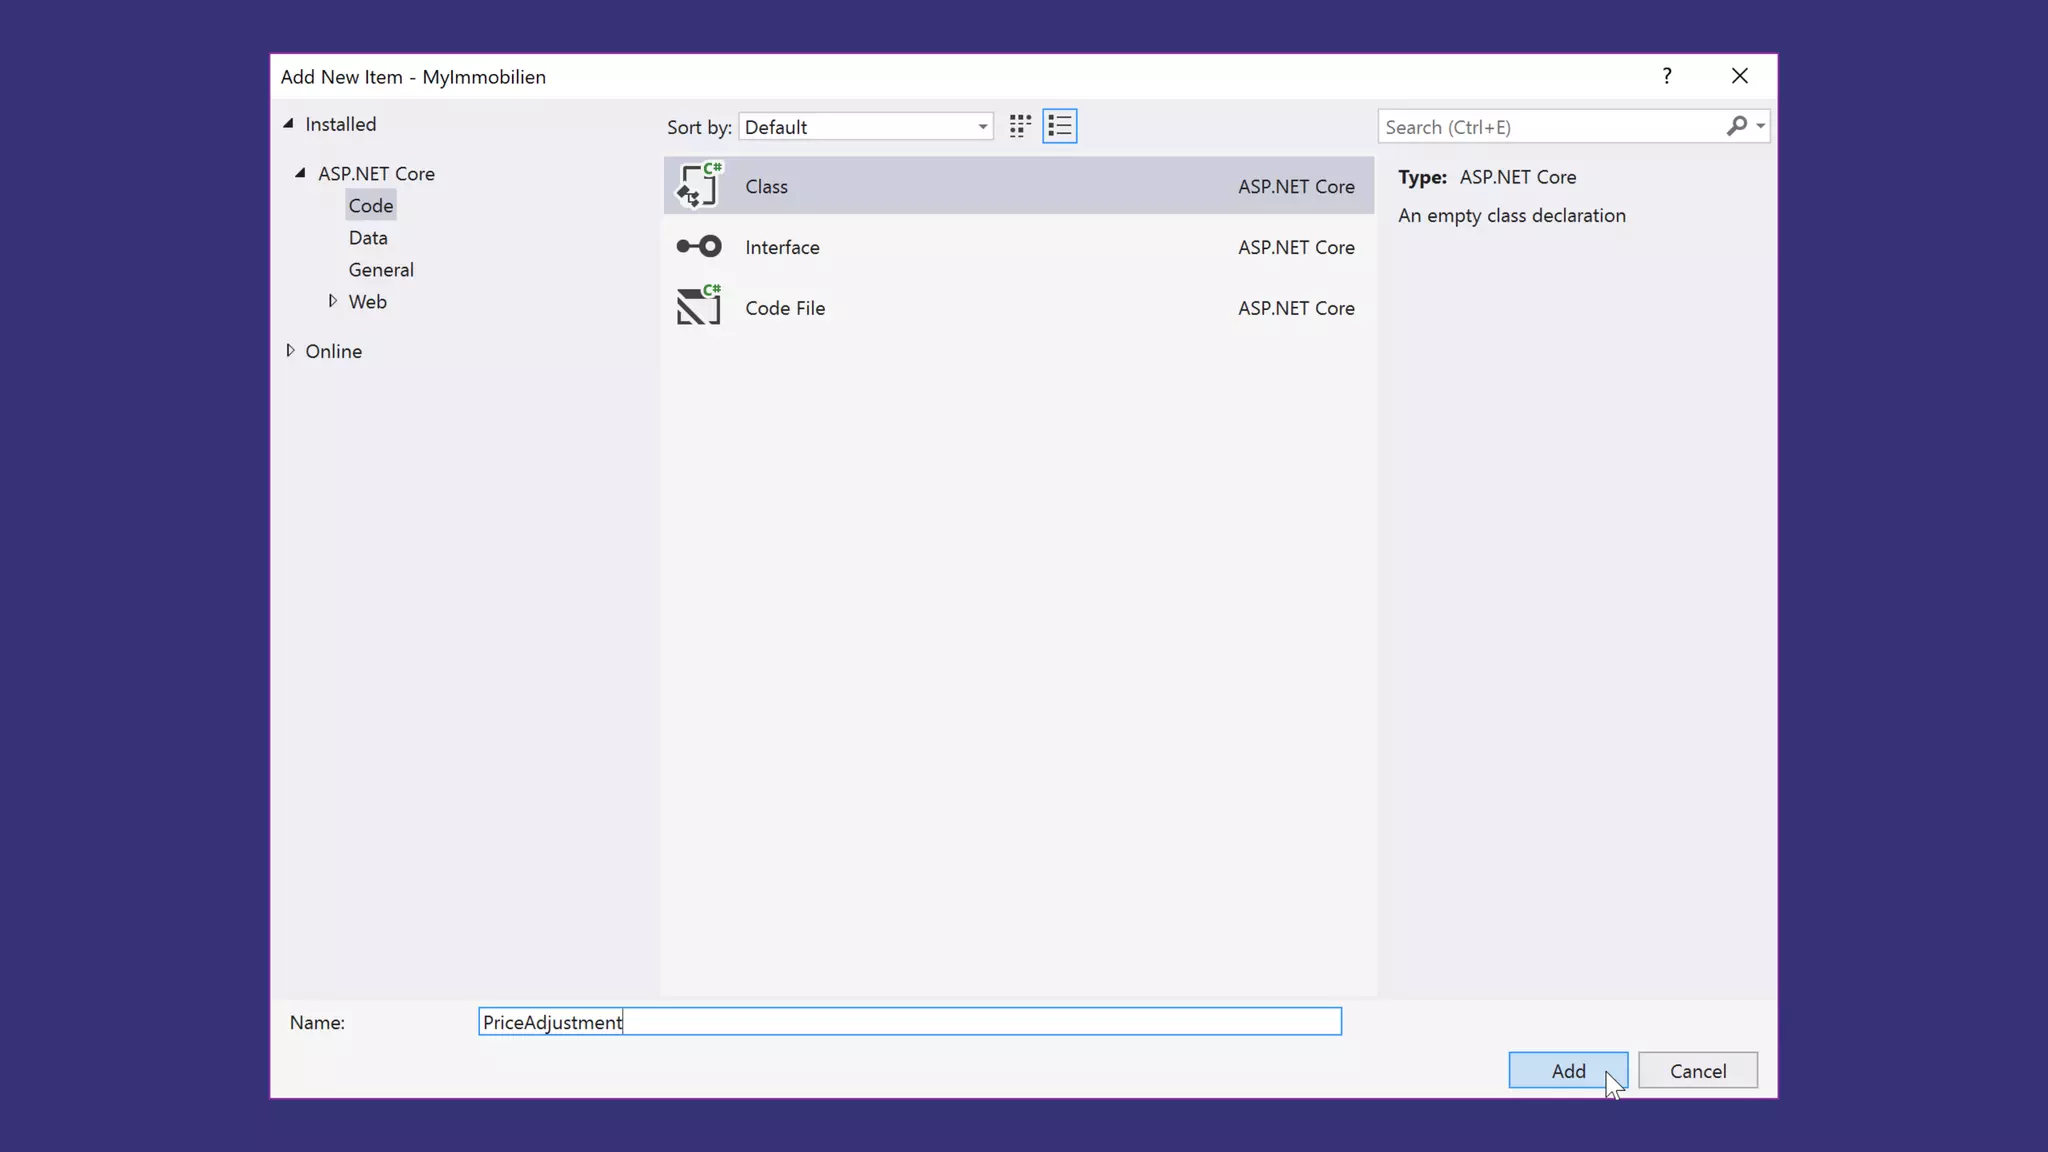Screen dimensions: 2048x1152
Task: Click the search magnifier icon
Action: click(1736, 126)
